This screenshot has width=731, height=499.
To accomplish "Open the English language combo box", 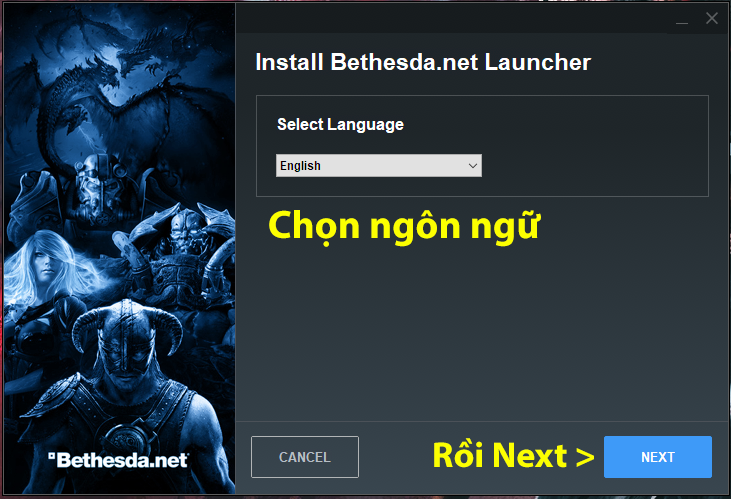I will (379, 166).
